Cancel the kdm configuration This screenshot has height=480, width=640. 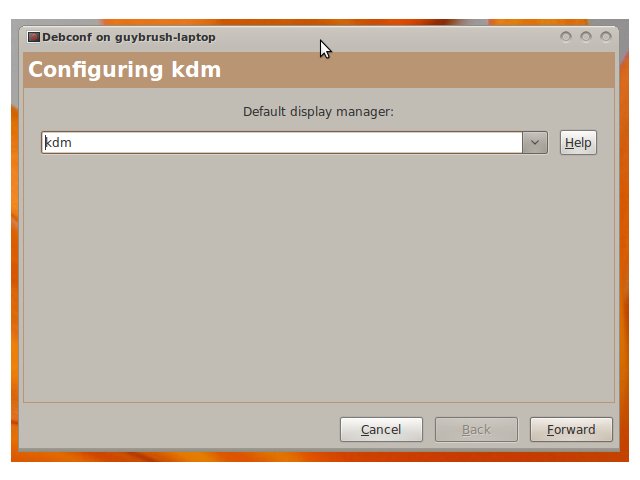381,429
